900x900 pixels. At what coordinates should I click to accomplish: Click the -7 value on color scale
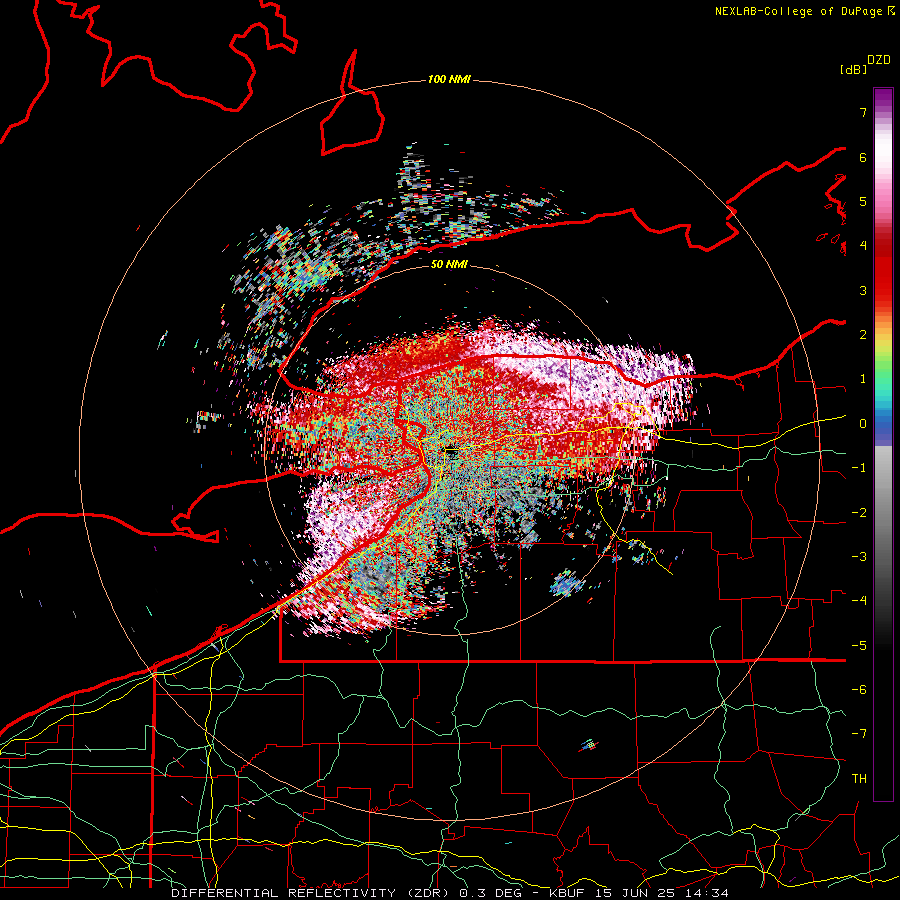859,734
